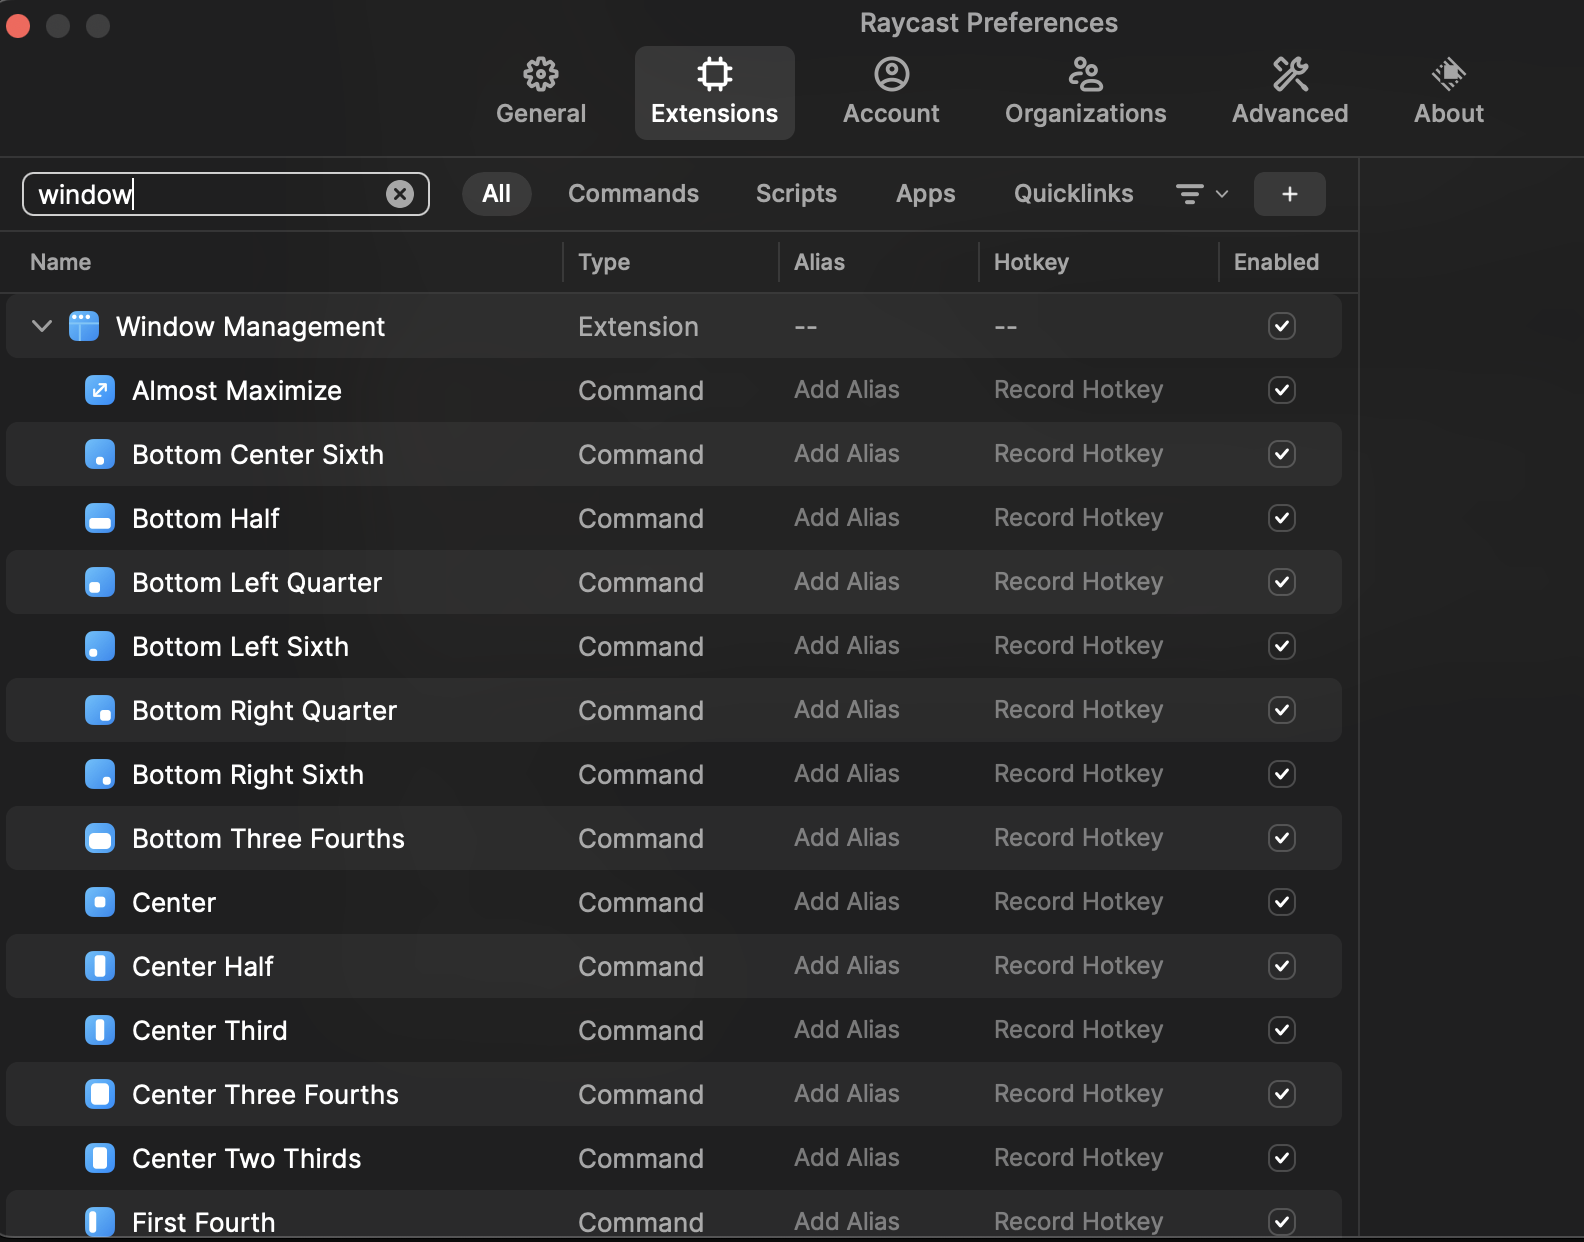1584x1242 pixels.
Task: Filter list by Apps
Action: point(925,194)
